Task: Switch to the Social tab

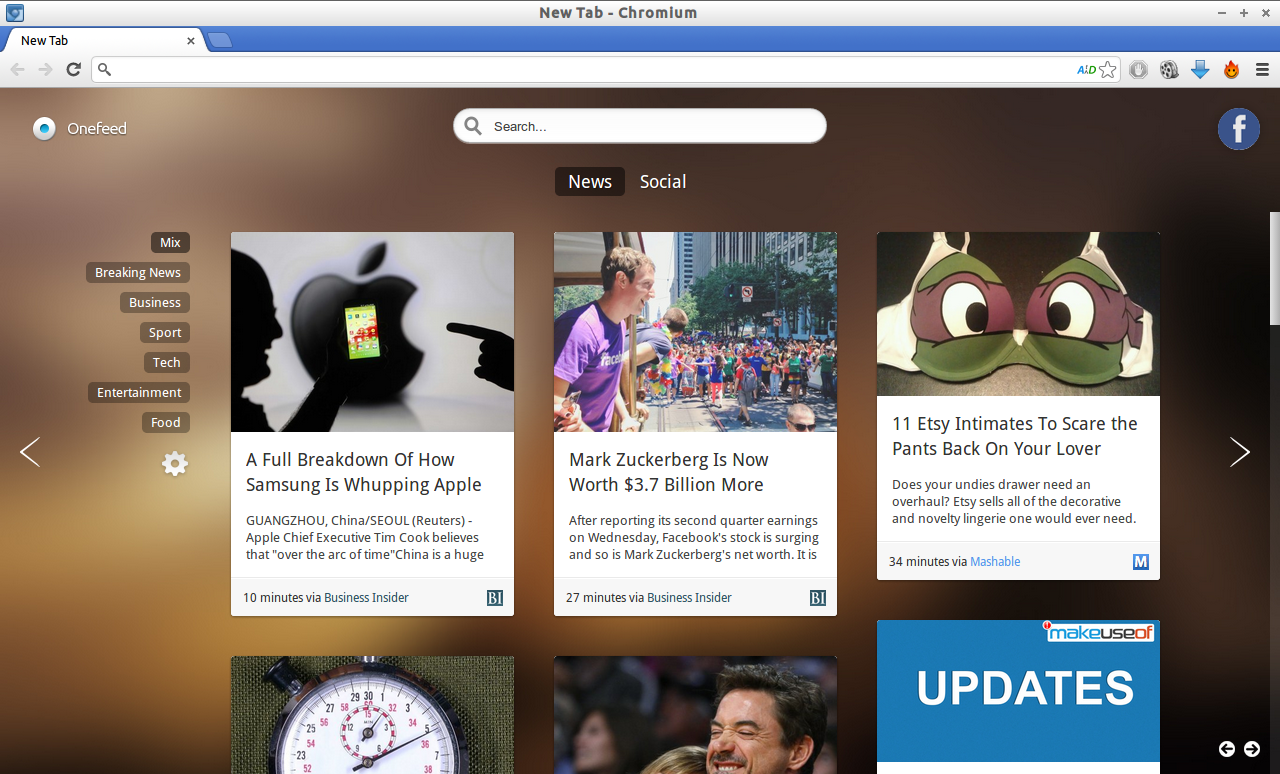Action: [663, 181]
